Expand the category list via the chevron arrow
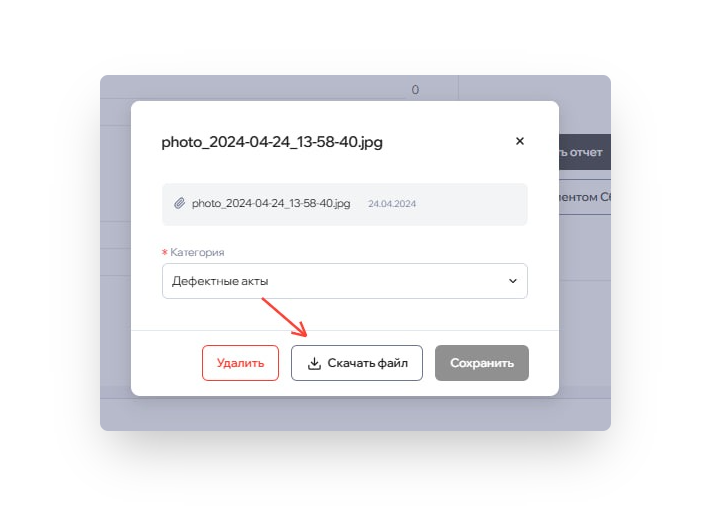 (x=513, y=281)
